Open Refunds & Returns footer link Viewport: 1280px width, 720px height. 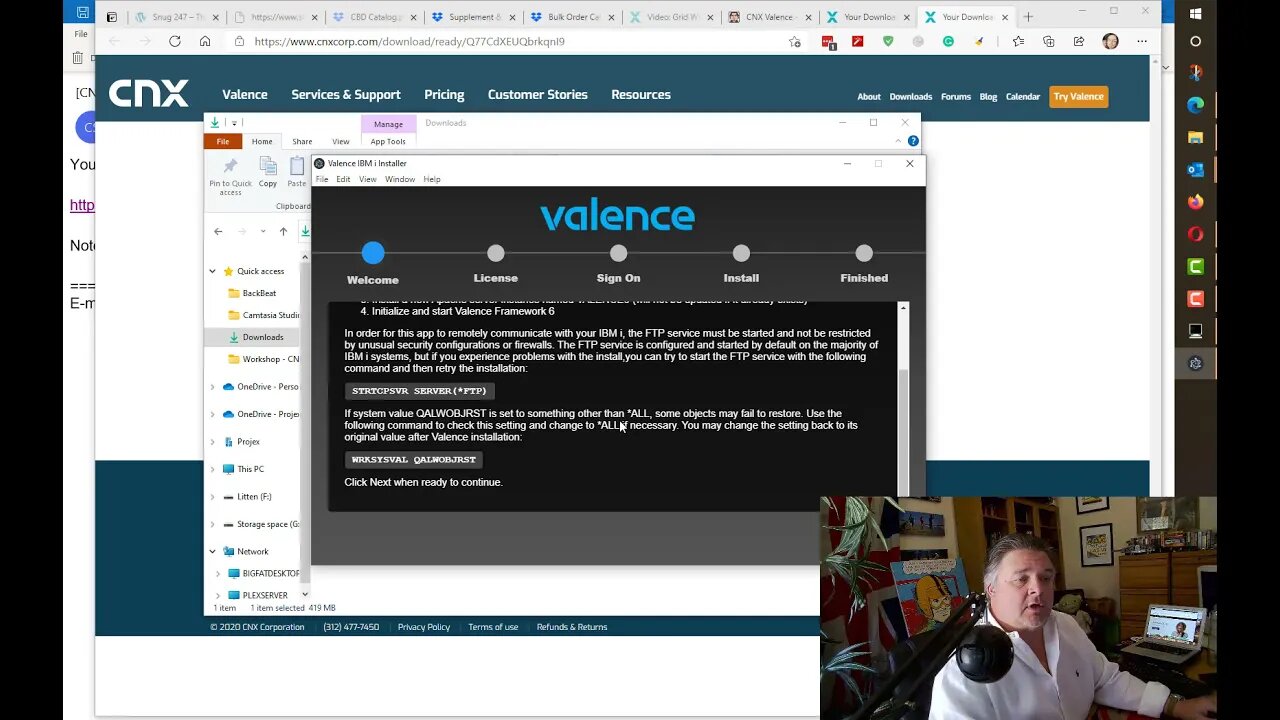click(572, 627)
